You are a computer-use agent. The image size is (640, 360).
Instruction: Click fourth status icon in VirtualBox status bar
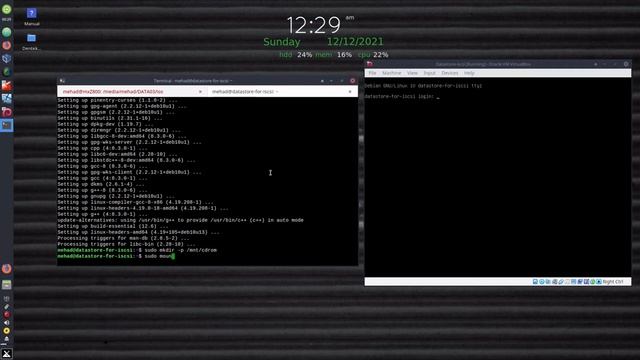click(555, 282)
